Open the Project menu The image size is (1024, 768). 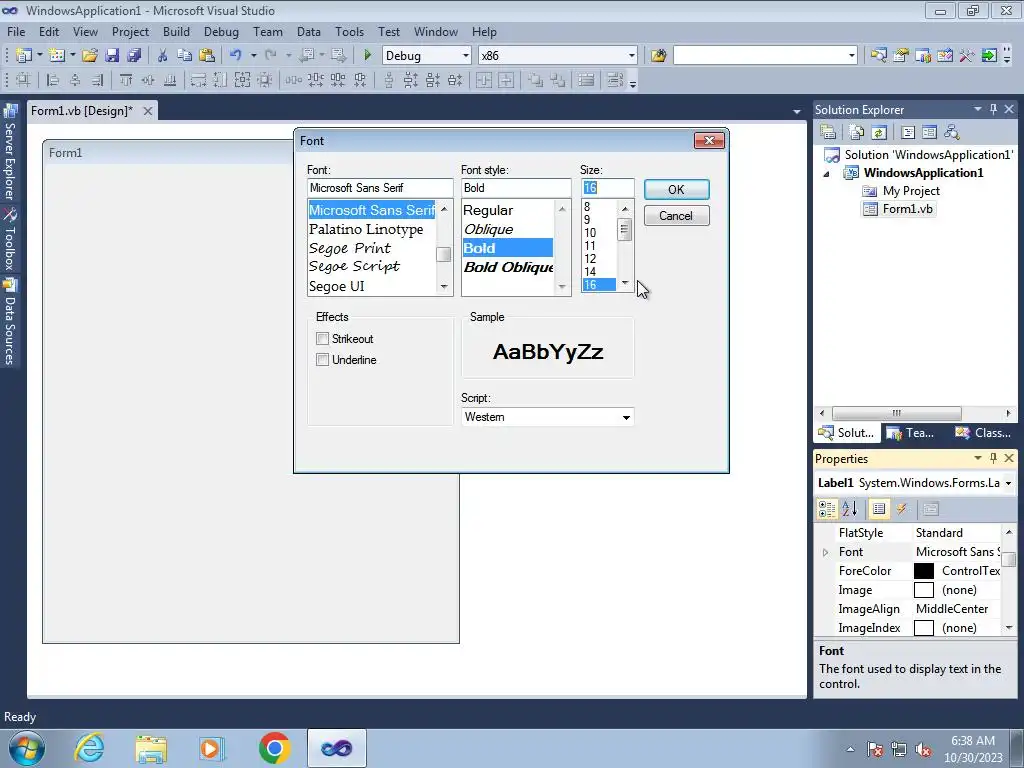click(130, 31)
